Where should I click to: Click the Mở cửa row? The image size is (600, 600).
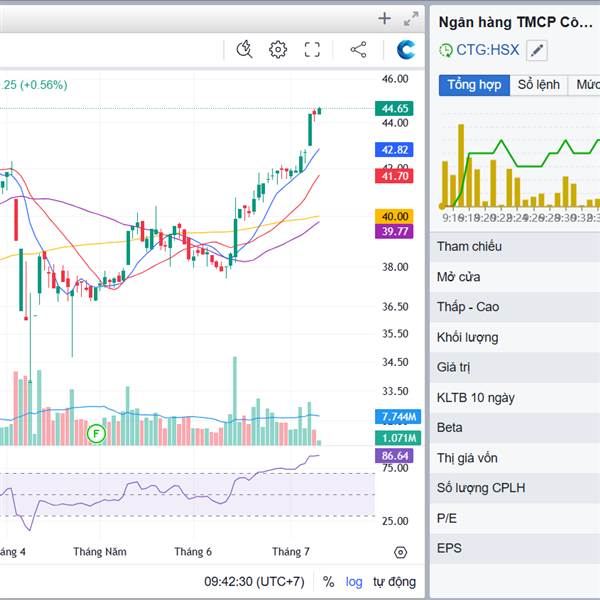click(515, 277)
